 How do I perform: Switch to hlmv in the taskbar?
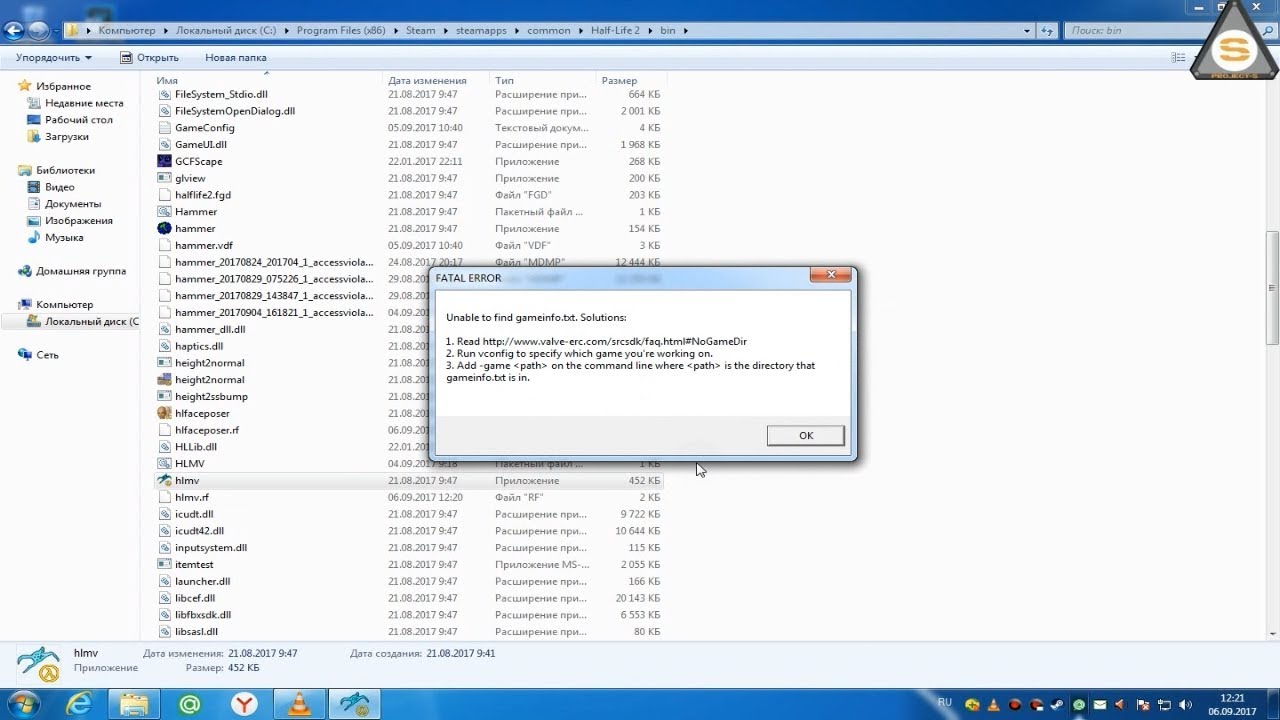click(x=354, y=705)
